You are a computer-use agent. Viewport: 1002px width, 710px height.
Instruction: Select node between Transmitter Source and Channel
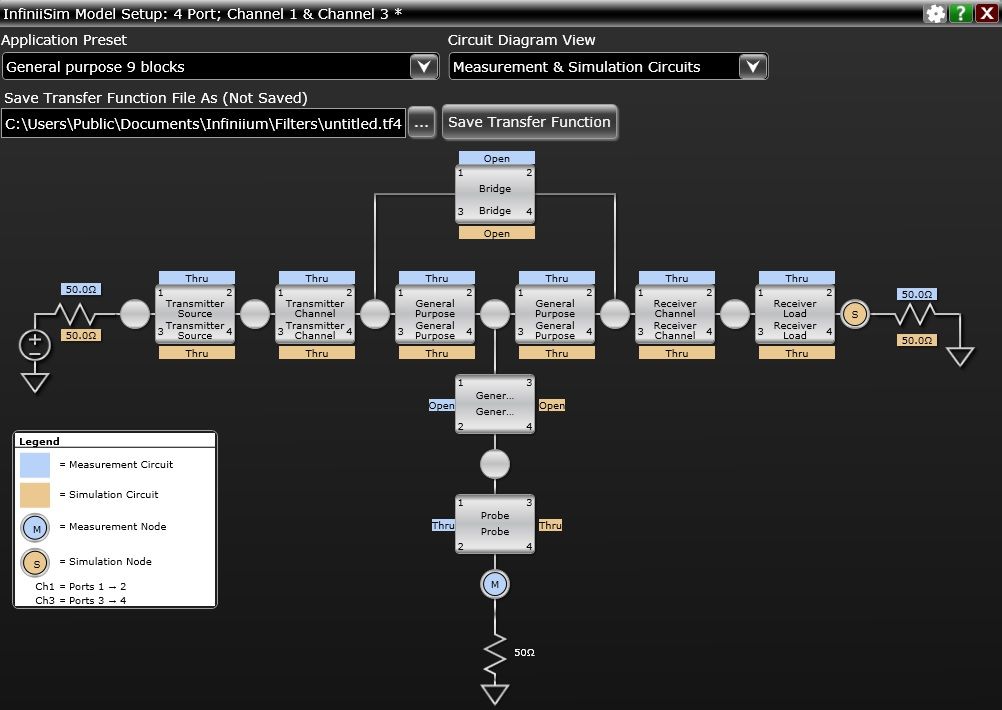(255, 314)
